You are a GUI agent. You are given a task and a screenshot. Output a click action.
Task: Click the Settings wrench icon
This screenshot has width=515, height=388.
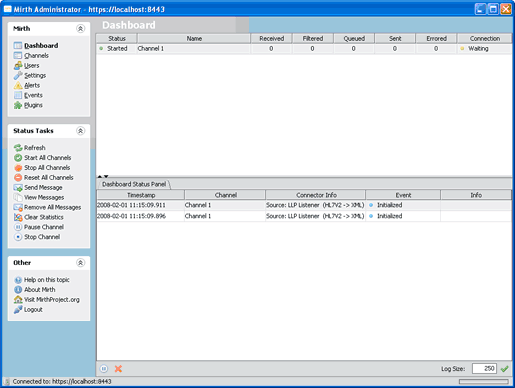coord(18,75)
